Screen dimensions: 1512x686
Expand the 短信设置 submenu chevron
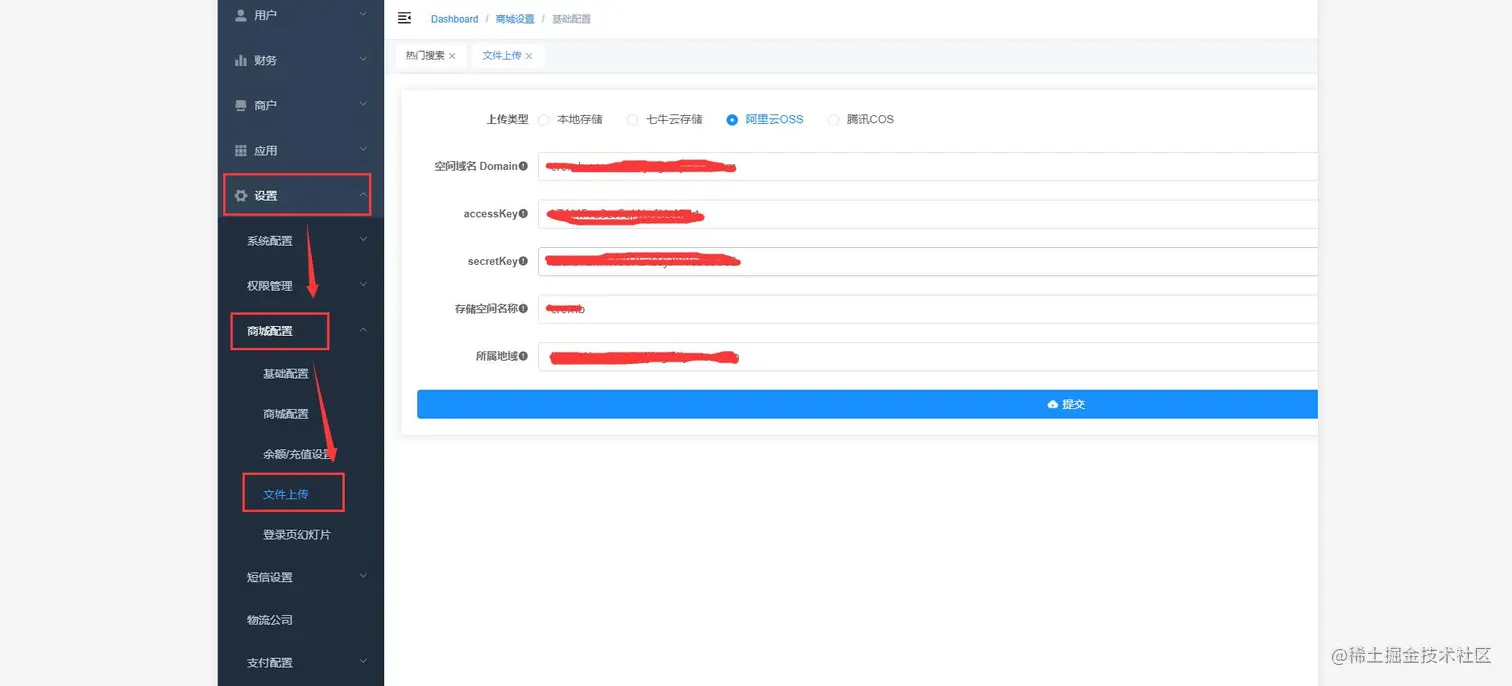[x=363, y=576]
